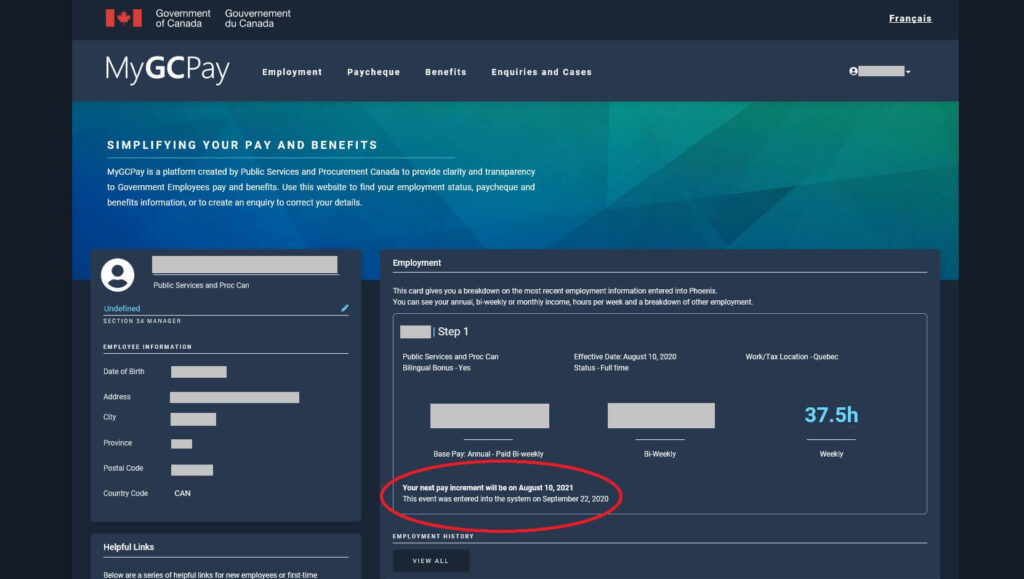Click 'Status - Full time' text
Viewport: 1024px width, 579px height.
601,368
